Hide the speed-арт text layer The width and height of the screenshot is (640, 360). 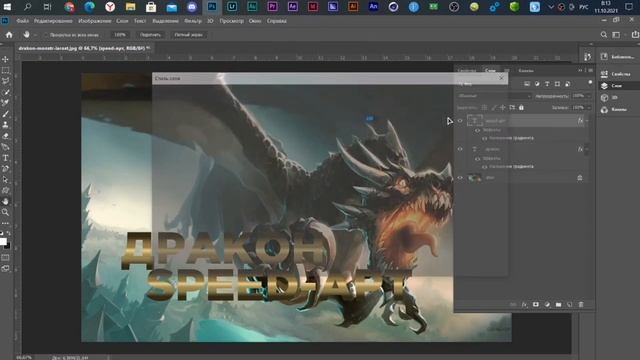[460, 121]
